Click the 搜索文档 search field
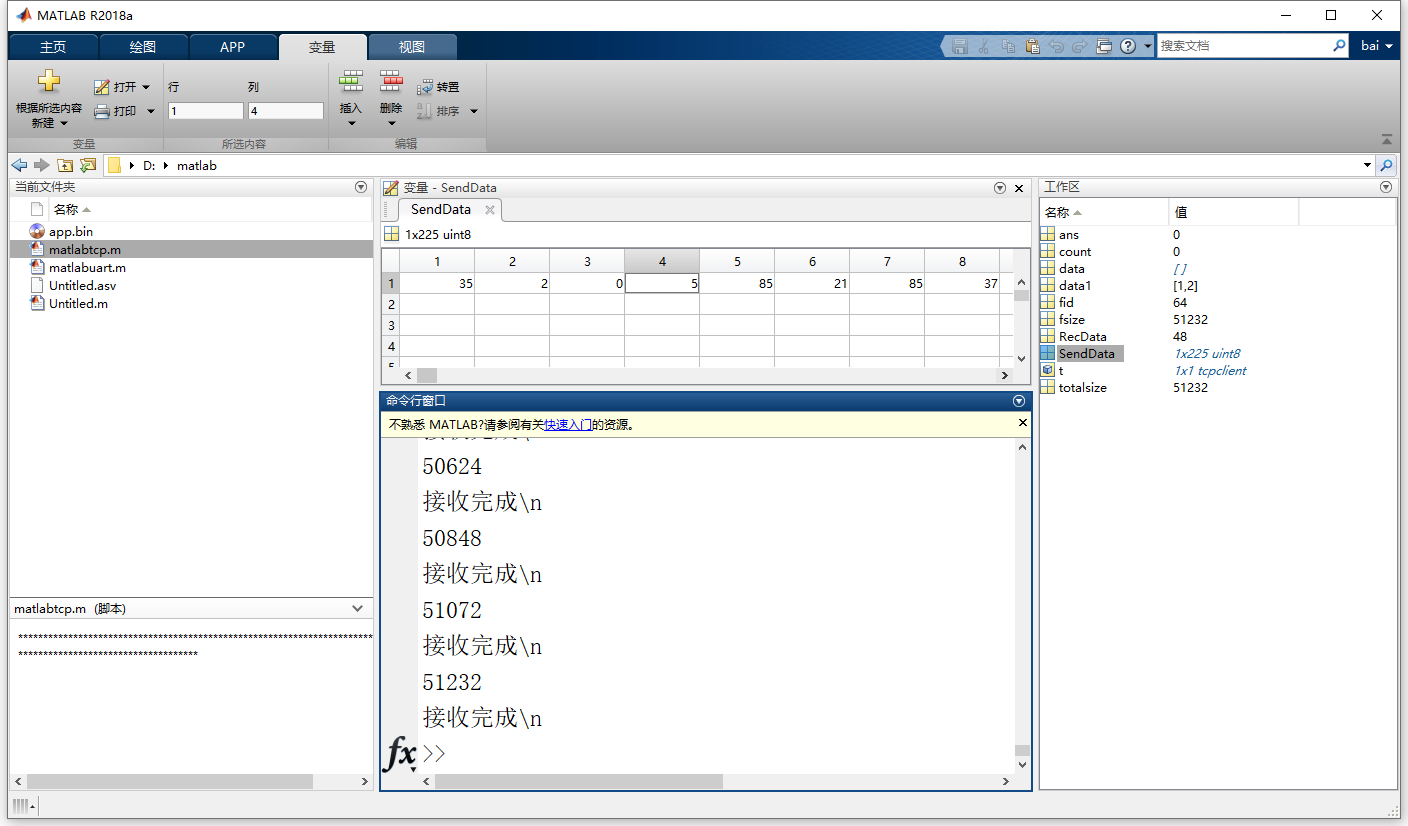The width and height of the screenshot is (1408, 826). pyautogui.click(x=1243, y=46)
